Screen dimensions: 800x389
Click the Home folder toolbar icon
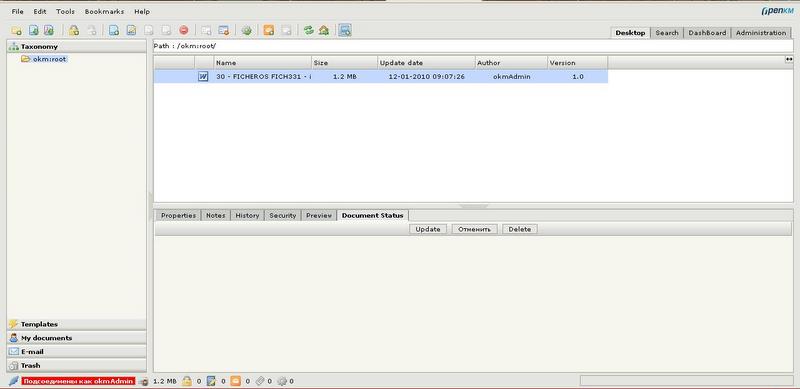coord(323,31)
